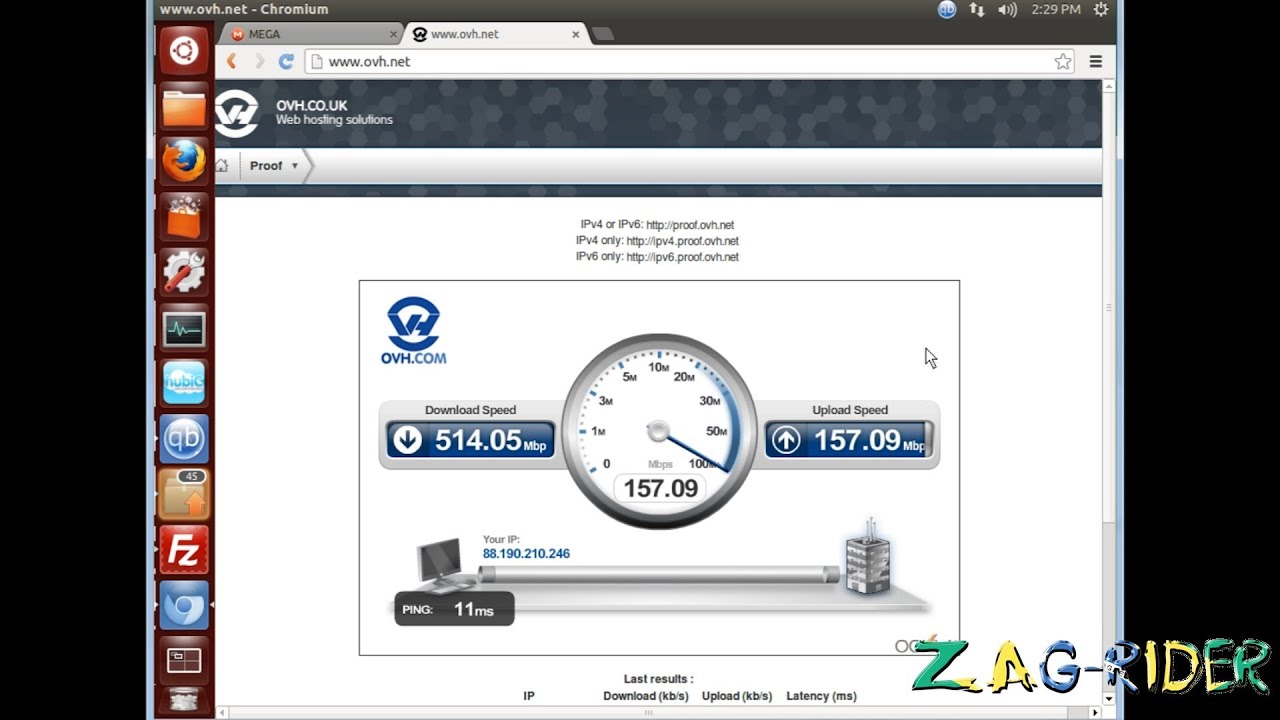Open the Workspace Switcher icon
Image resolution: width=1280 pixels, height=720 pixels.
pos(184,660)
